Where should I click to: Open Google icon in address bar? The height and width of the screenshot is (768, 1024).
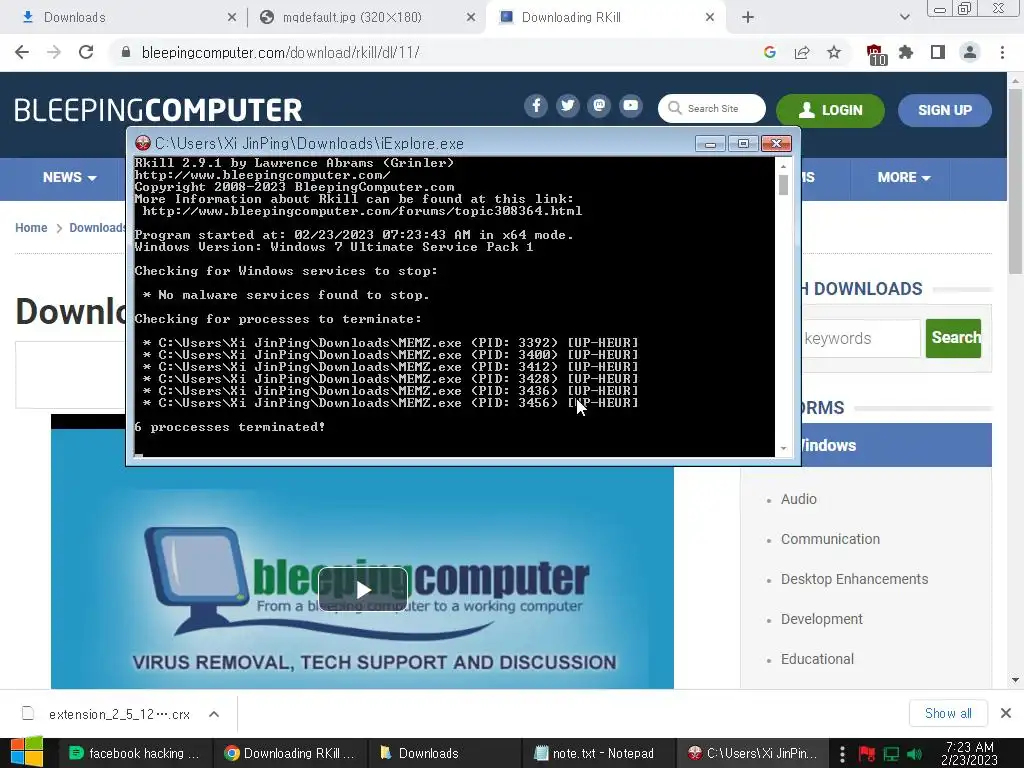click(770, 52)
